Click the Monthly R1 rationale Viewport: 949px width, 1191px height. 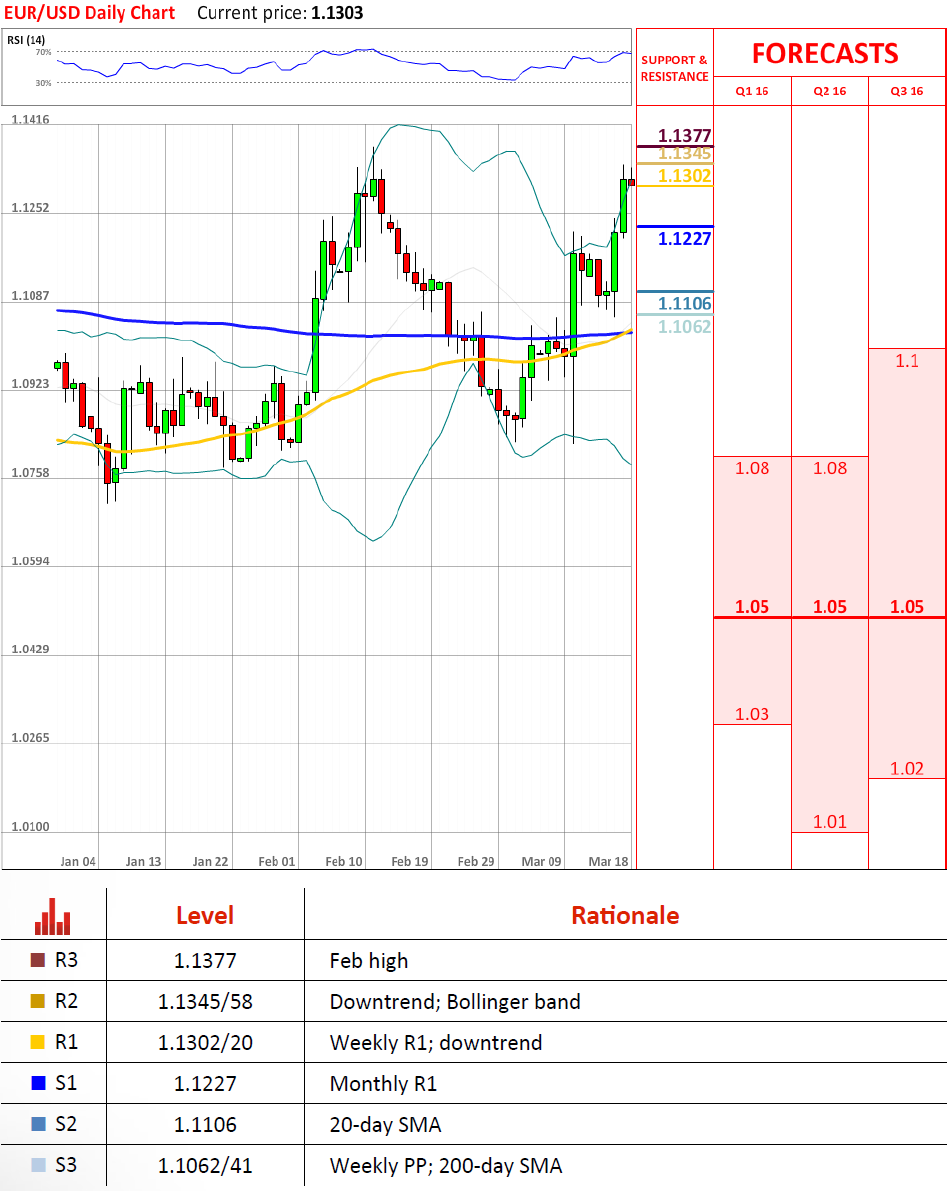[384, 1084]
